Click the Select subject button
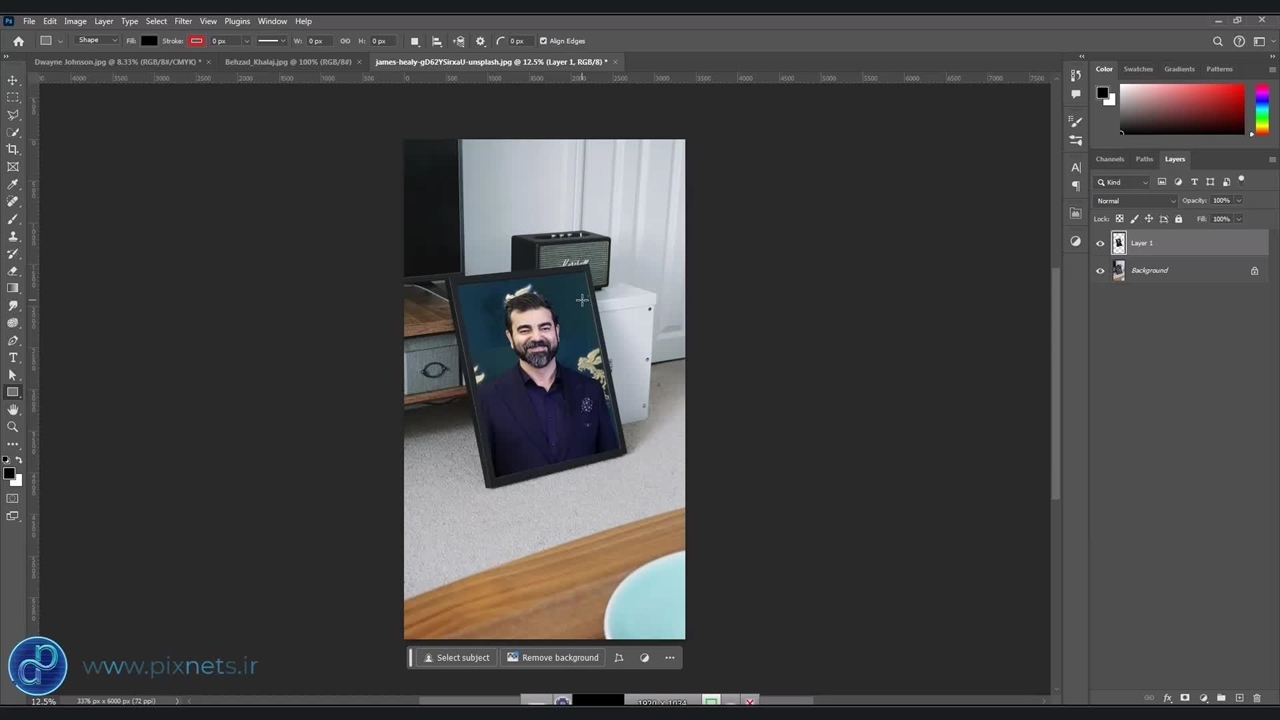Screen dimensions: 1280x720 coord(456,658)
